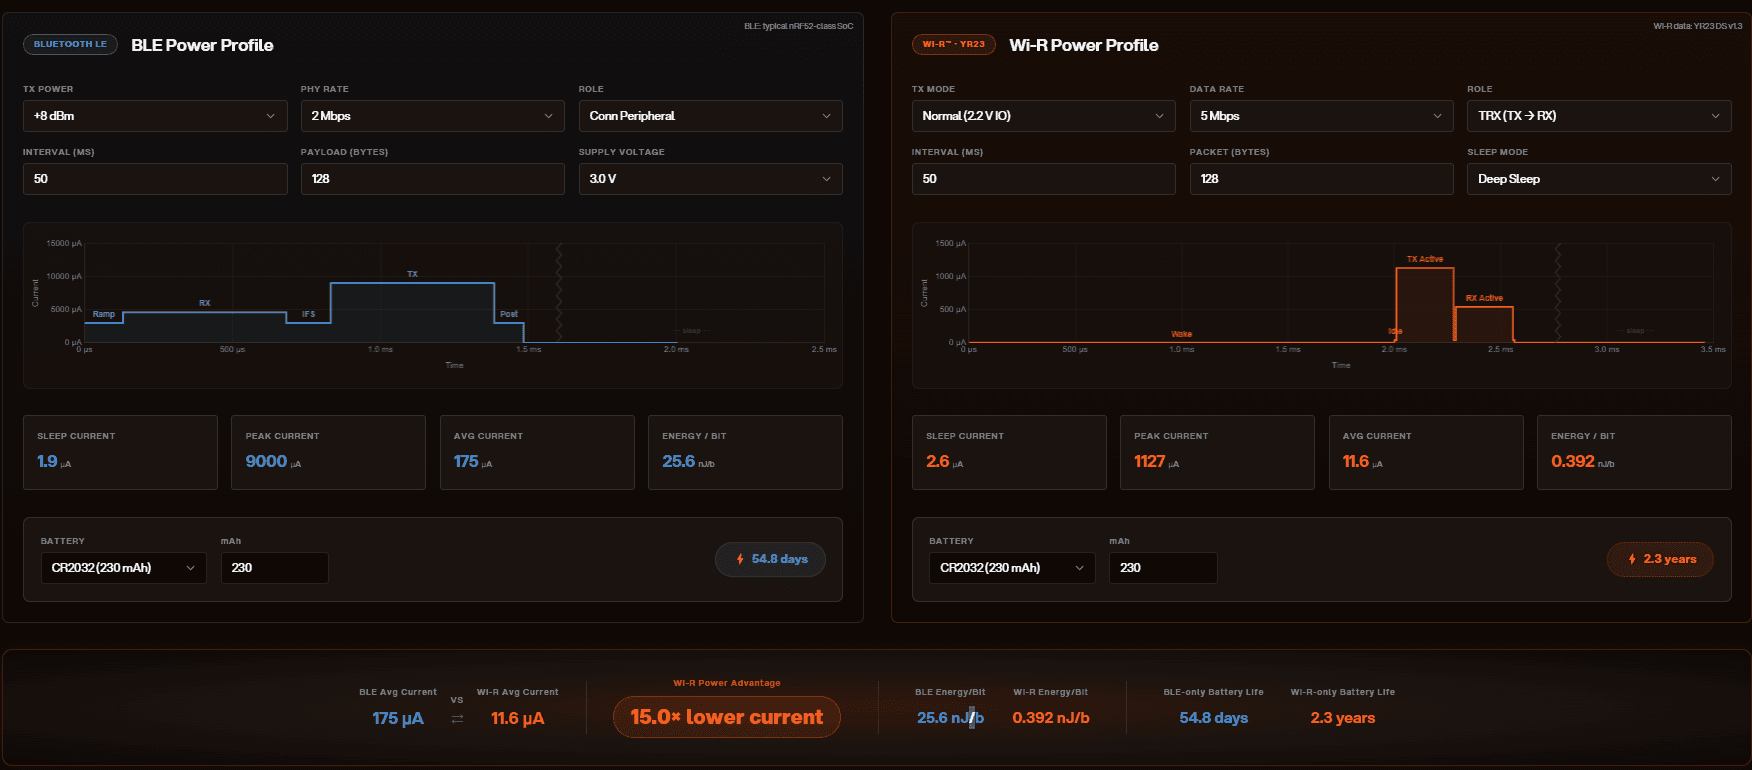Click the BLUETOOTH LE badge
Viewport: 1752px width, 770px height.
coord(70,44)
